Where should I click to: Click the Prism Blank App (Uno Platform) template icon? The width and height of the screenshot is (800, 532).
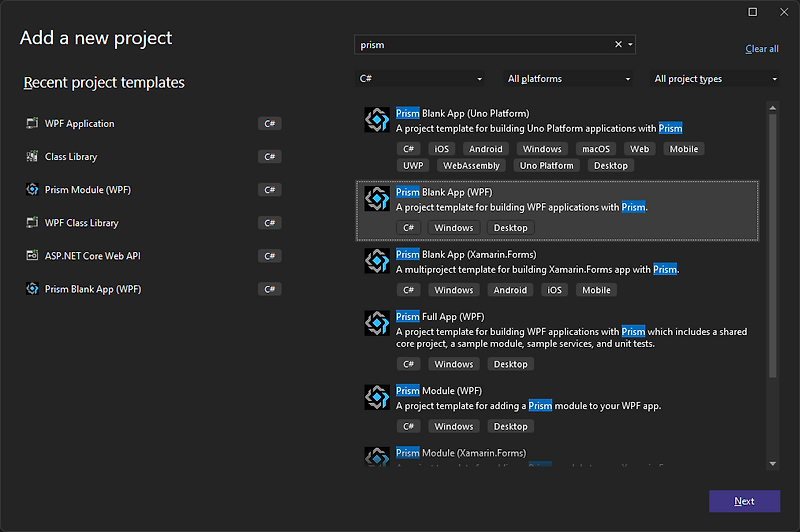coord(377,120)
